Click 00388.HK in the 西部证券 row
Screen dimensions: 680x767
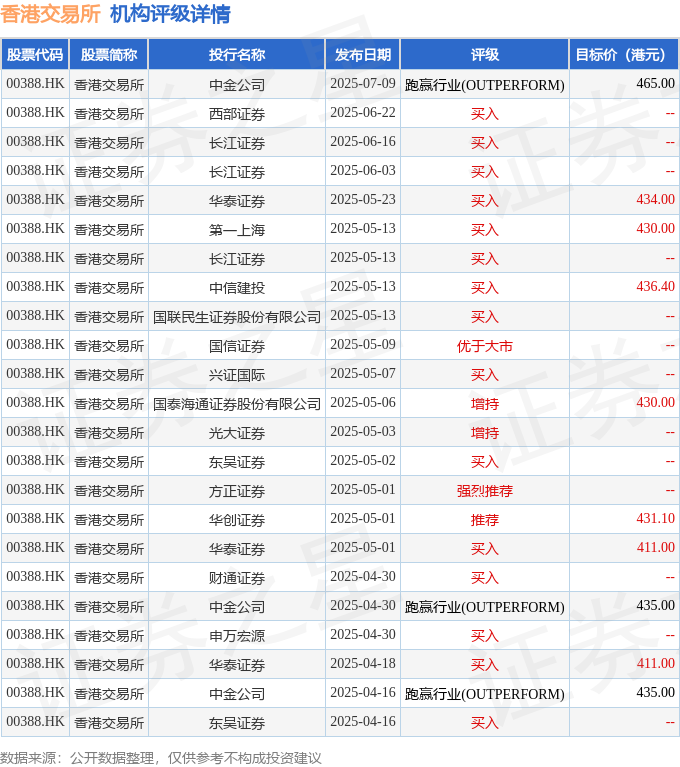pos(35,113)
